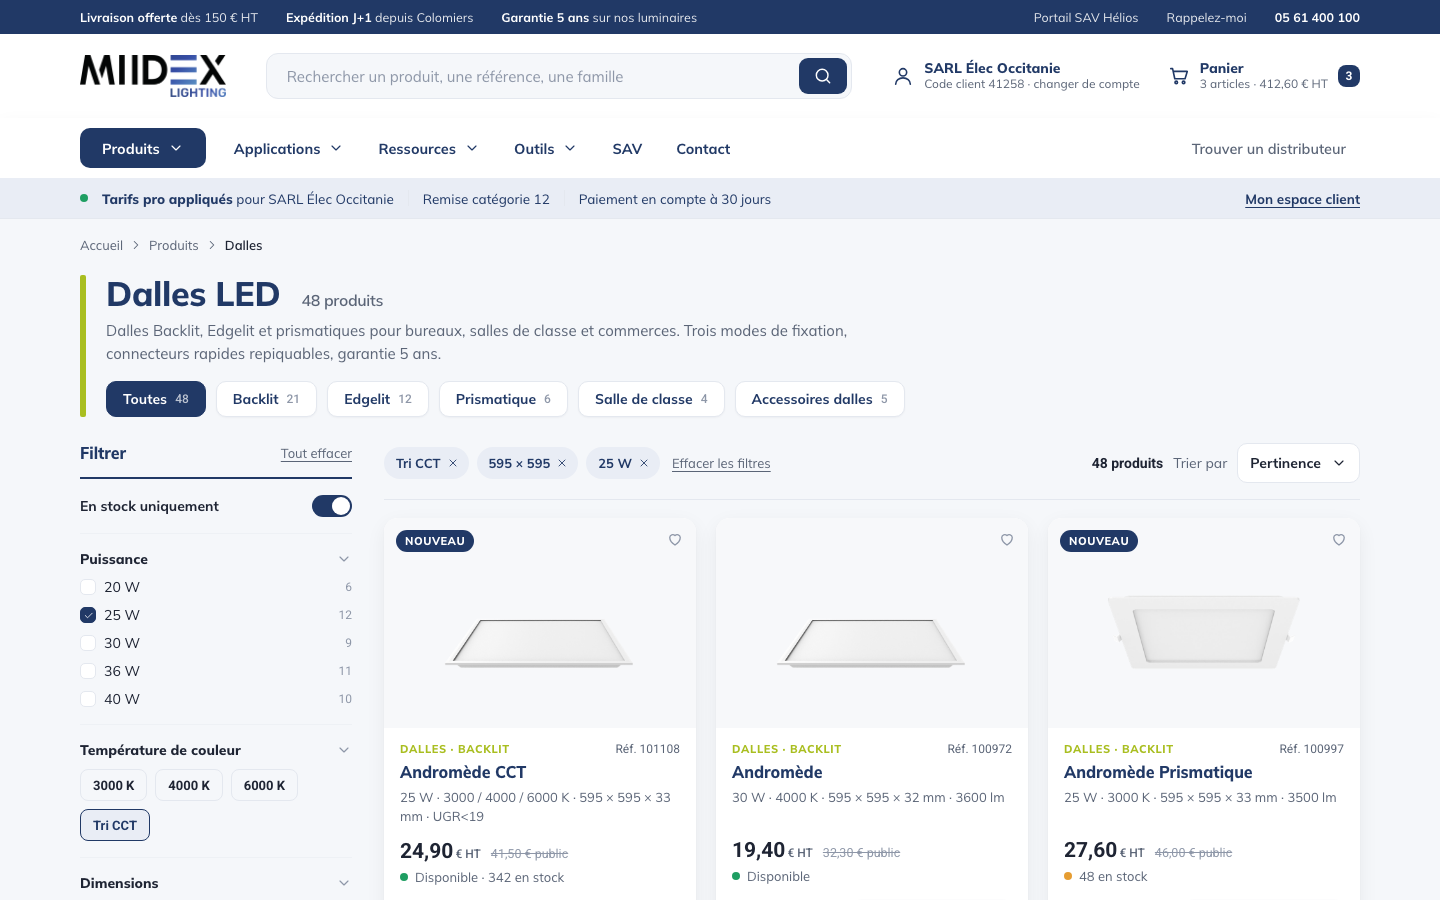Open the Pertinence sort dropdown

tap(1298, 463)
